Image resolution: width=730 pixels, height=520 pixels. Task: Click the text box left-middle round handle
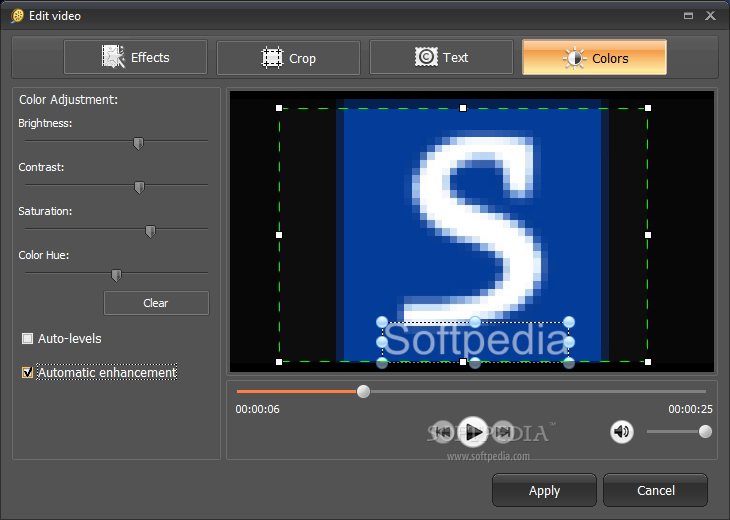382,342
